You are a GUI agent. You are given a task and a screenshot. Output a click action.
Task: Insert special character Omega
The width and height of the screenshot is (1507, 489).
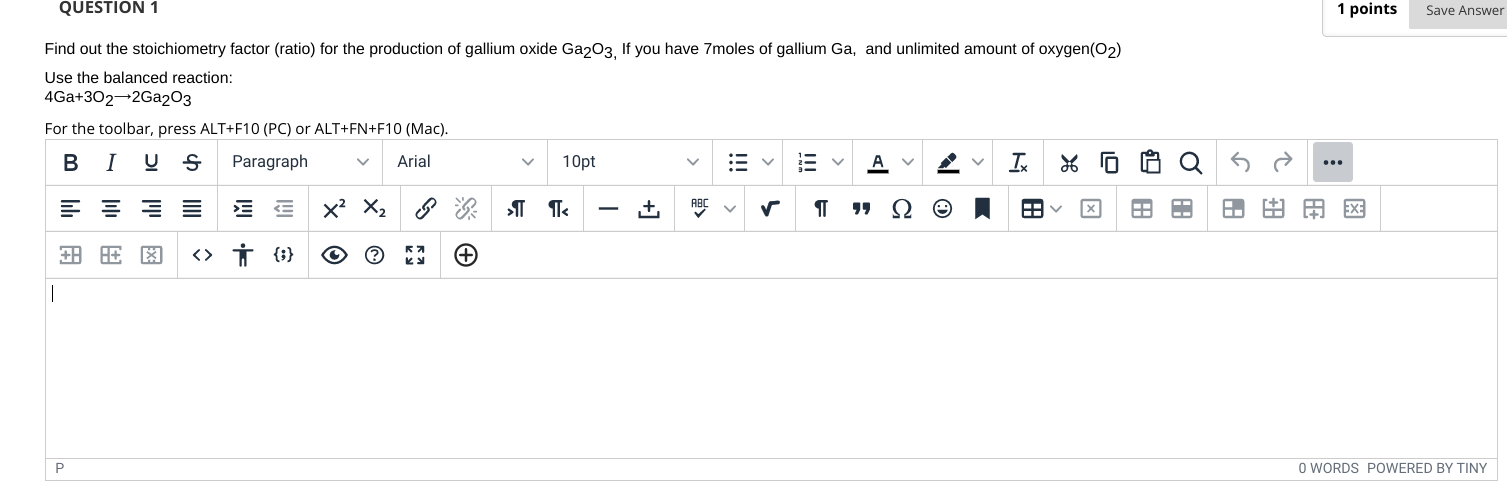pyautogui.click(x=901, y=209)
